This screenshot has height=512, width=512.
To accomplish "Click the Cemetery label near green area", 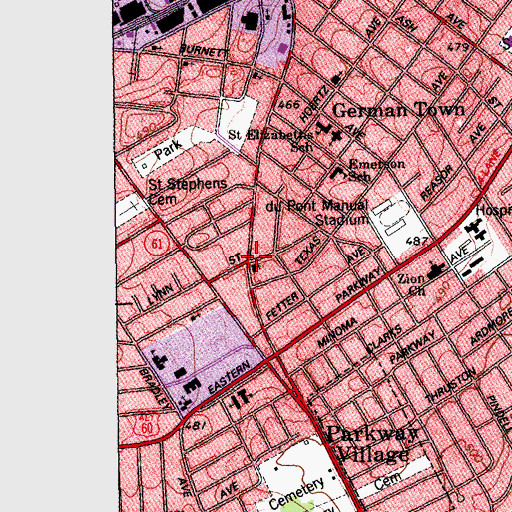I will [x=296, y=493].
